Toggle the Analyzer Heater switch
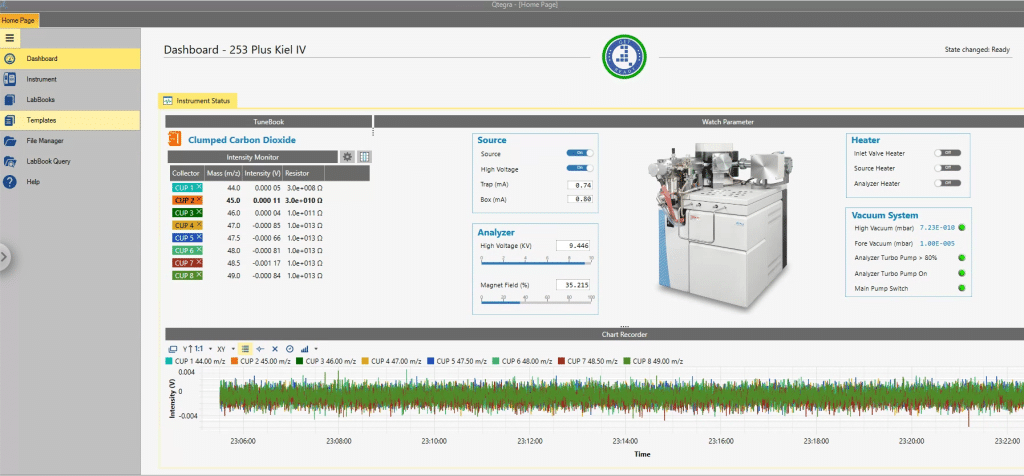The width and height of the screenshot is (1024, 476). click(x=948, y=183)
